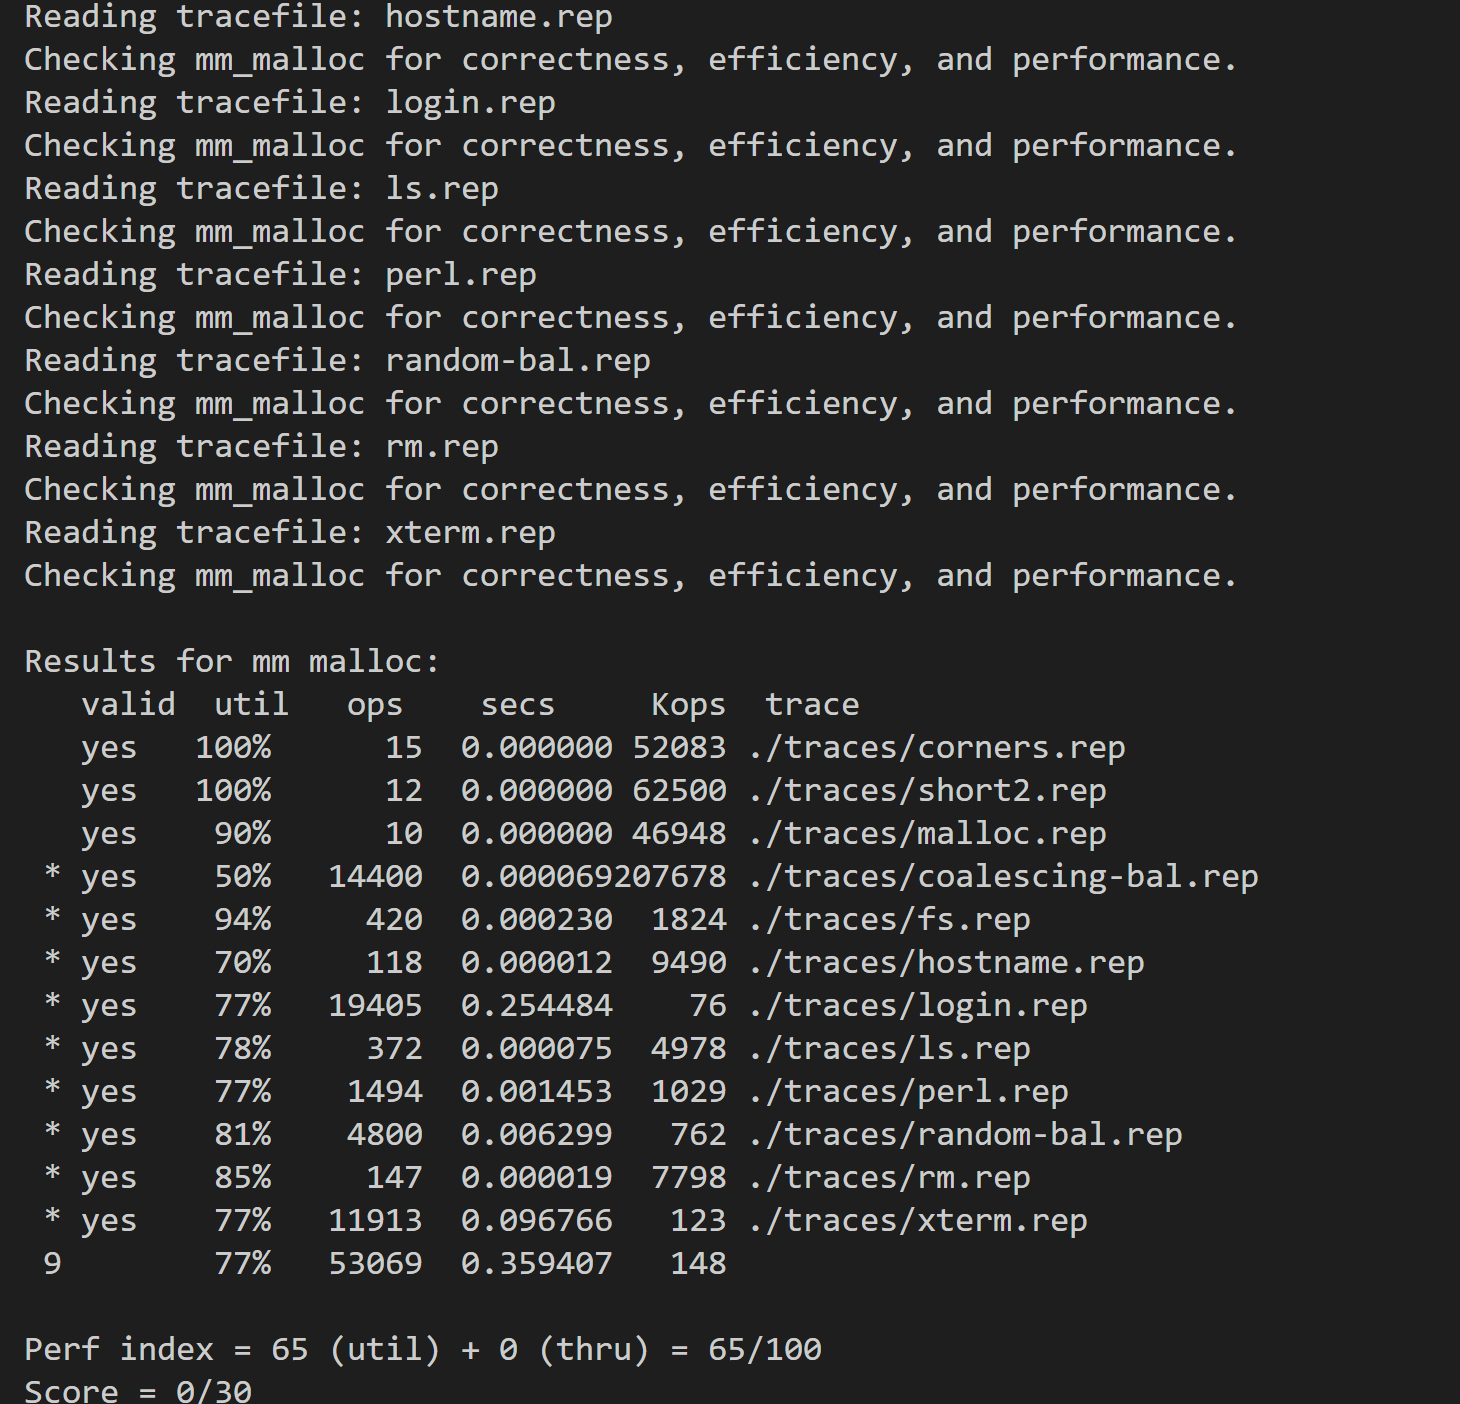Open the ./traces/short2.rep path link
The width and height of the screenshot is (1460, 1404).
click(x=927, y=791)
